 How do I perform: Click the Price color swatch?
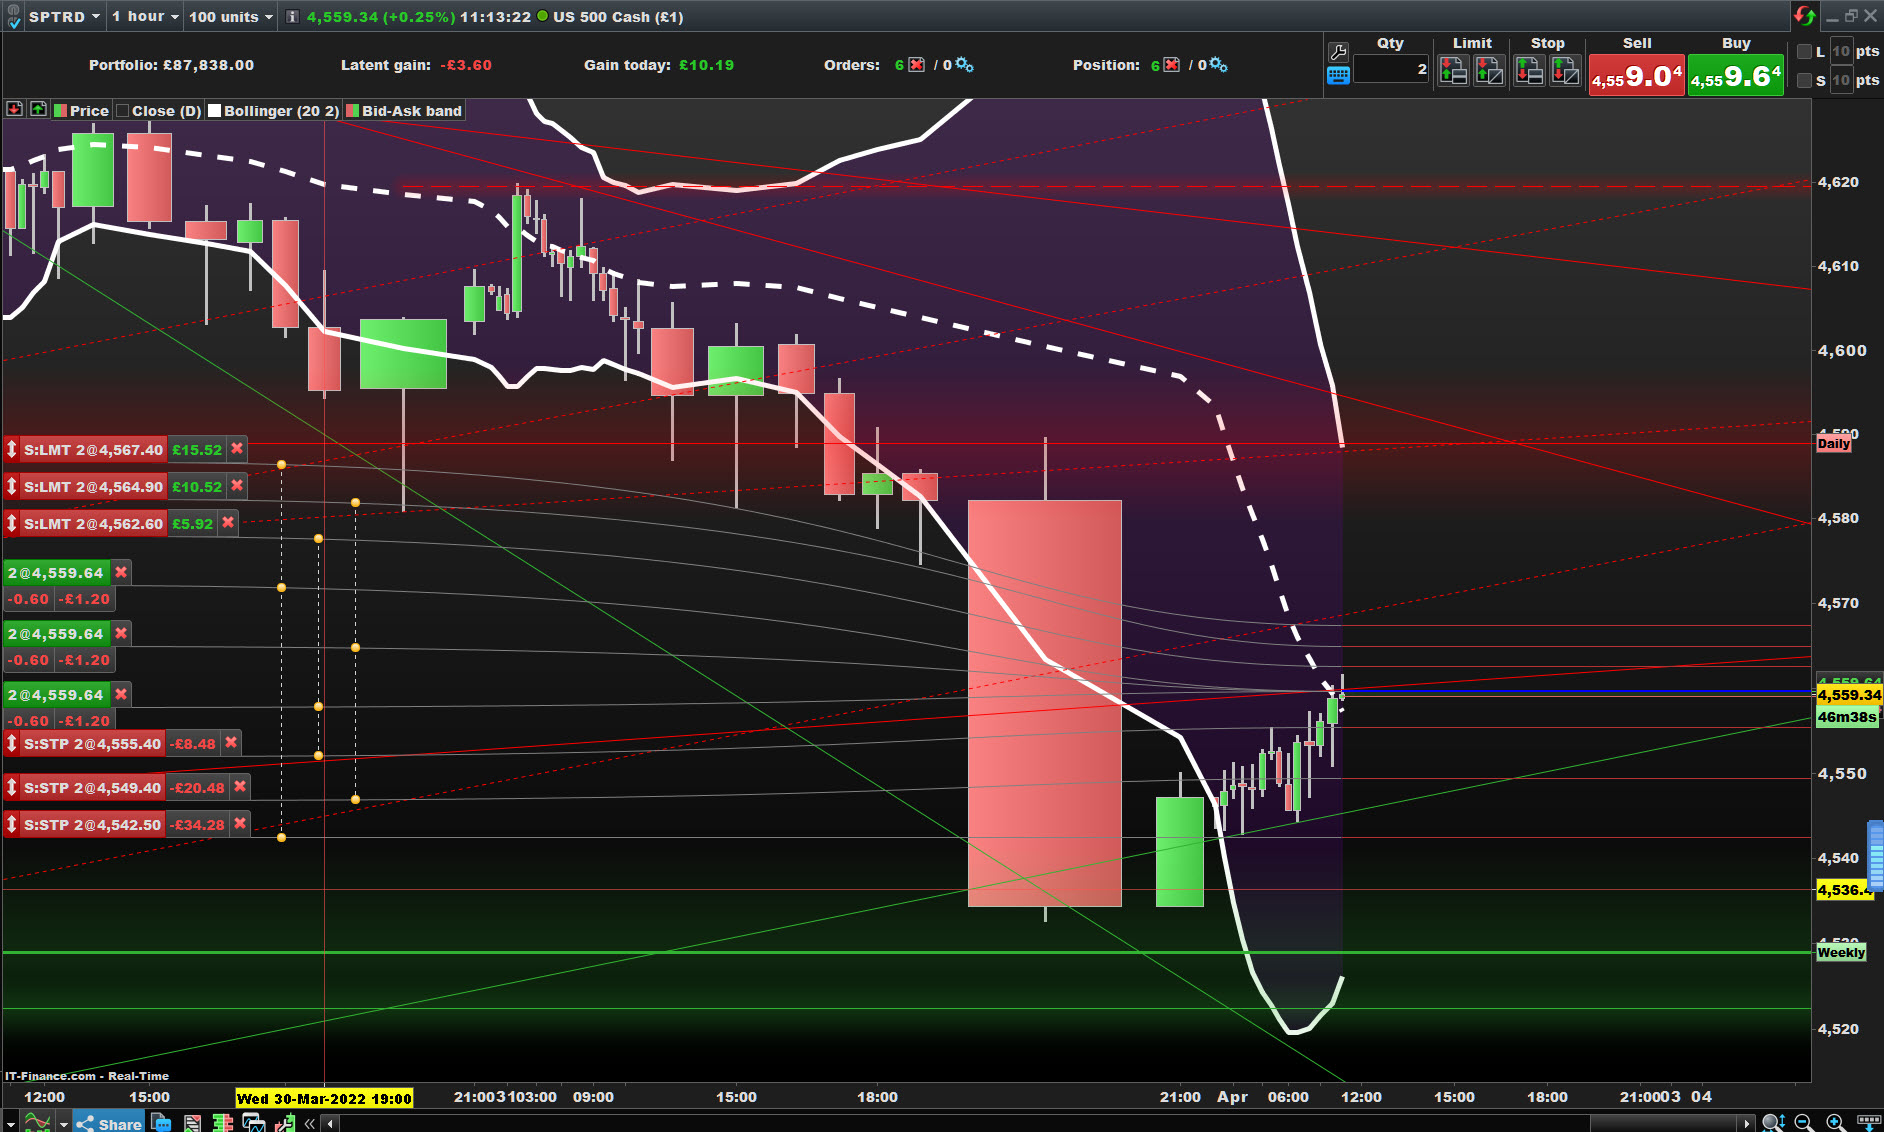[60, 111]
